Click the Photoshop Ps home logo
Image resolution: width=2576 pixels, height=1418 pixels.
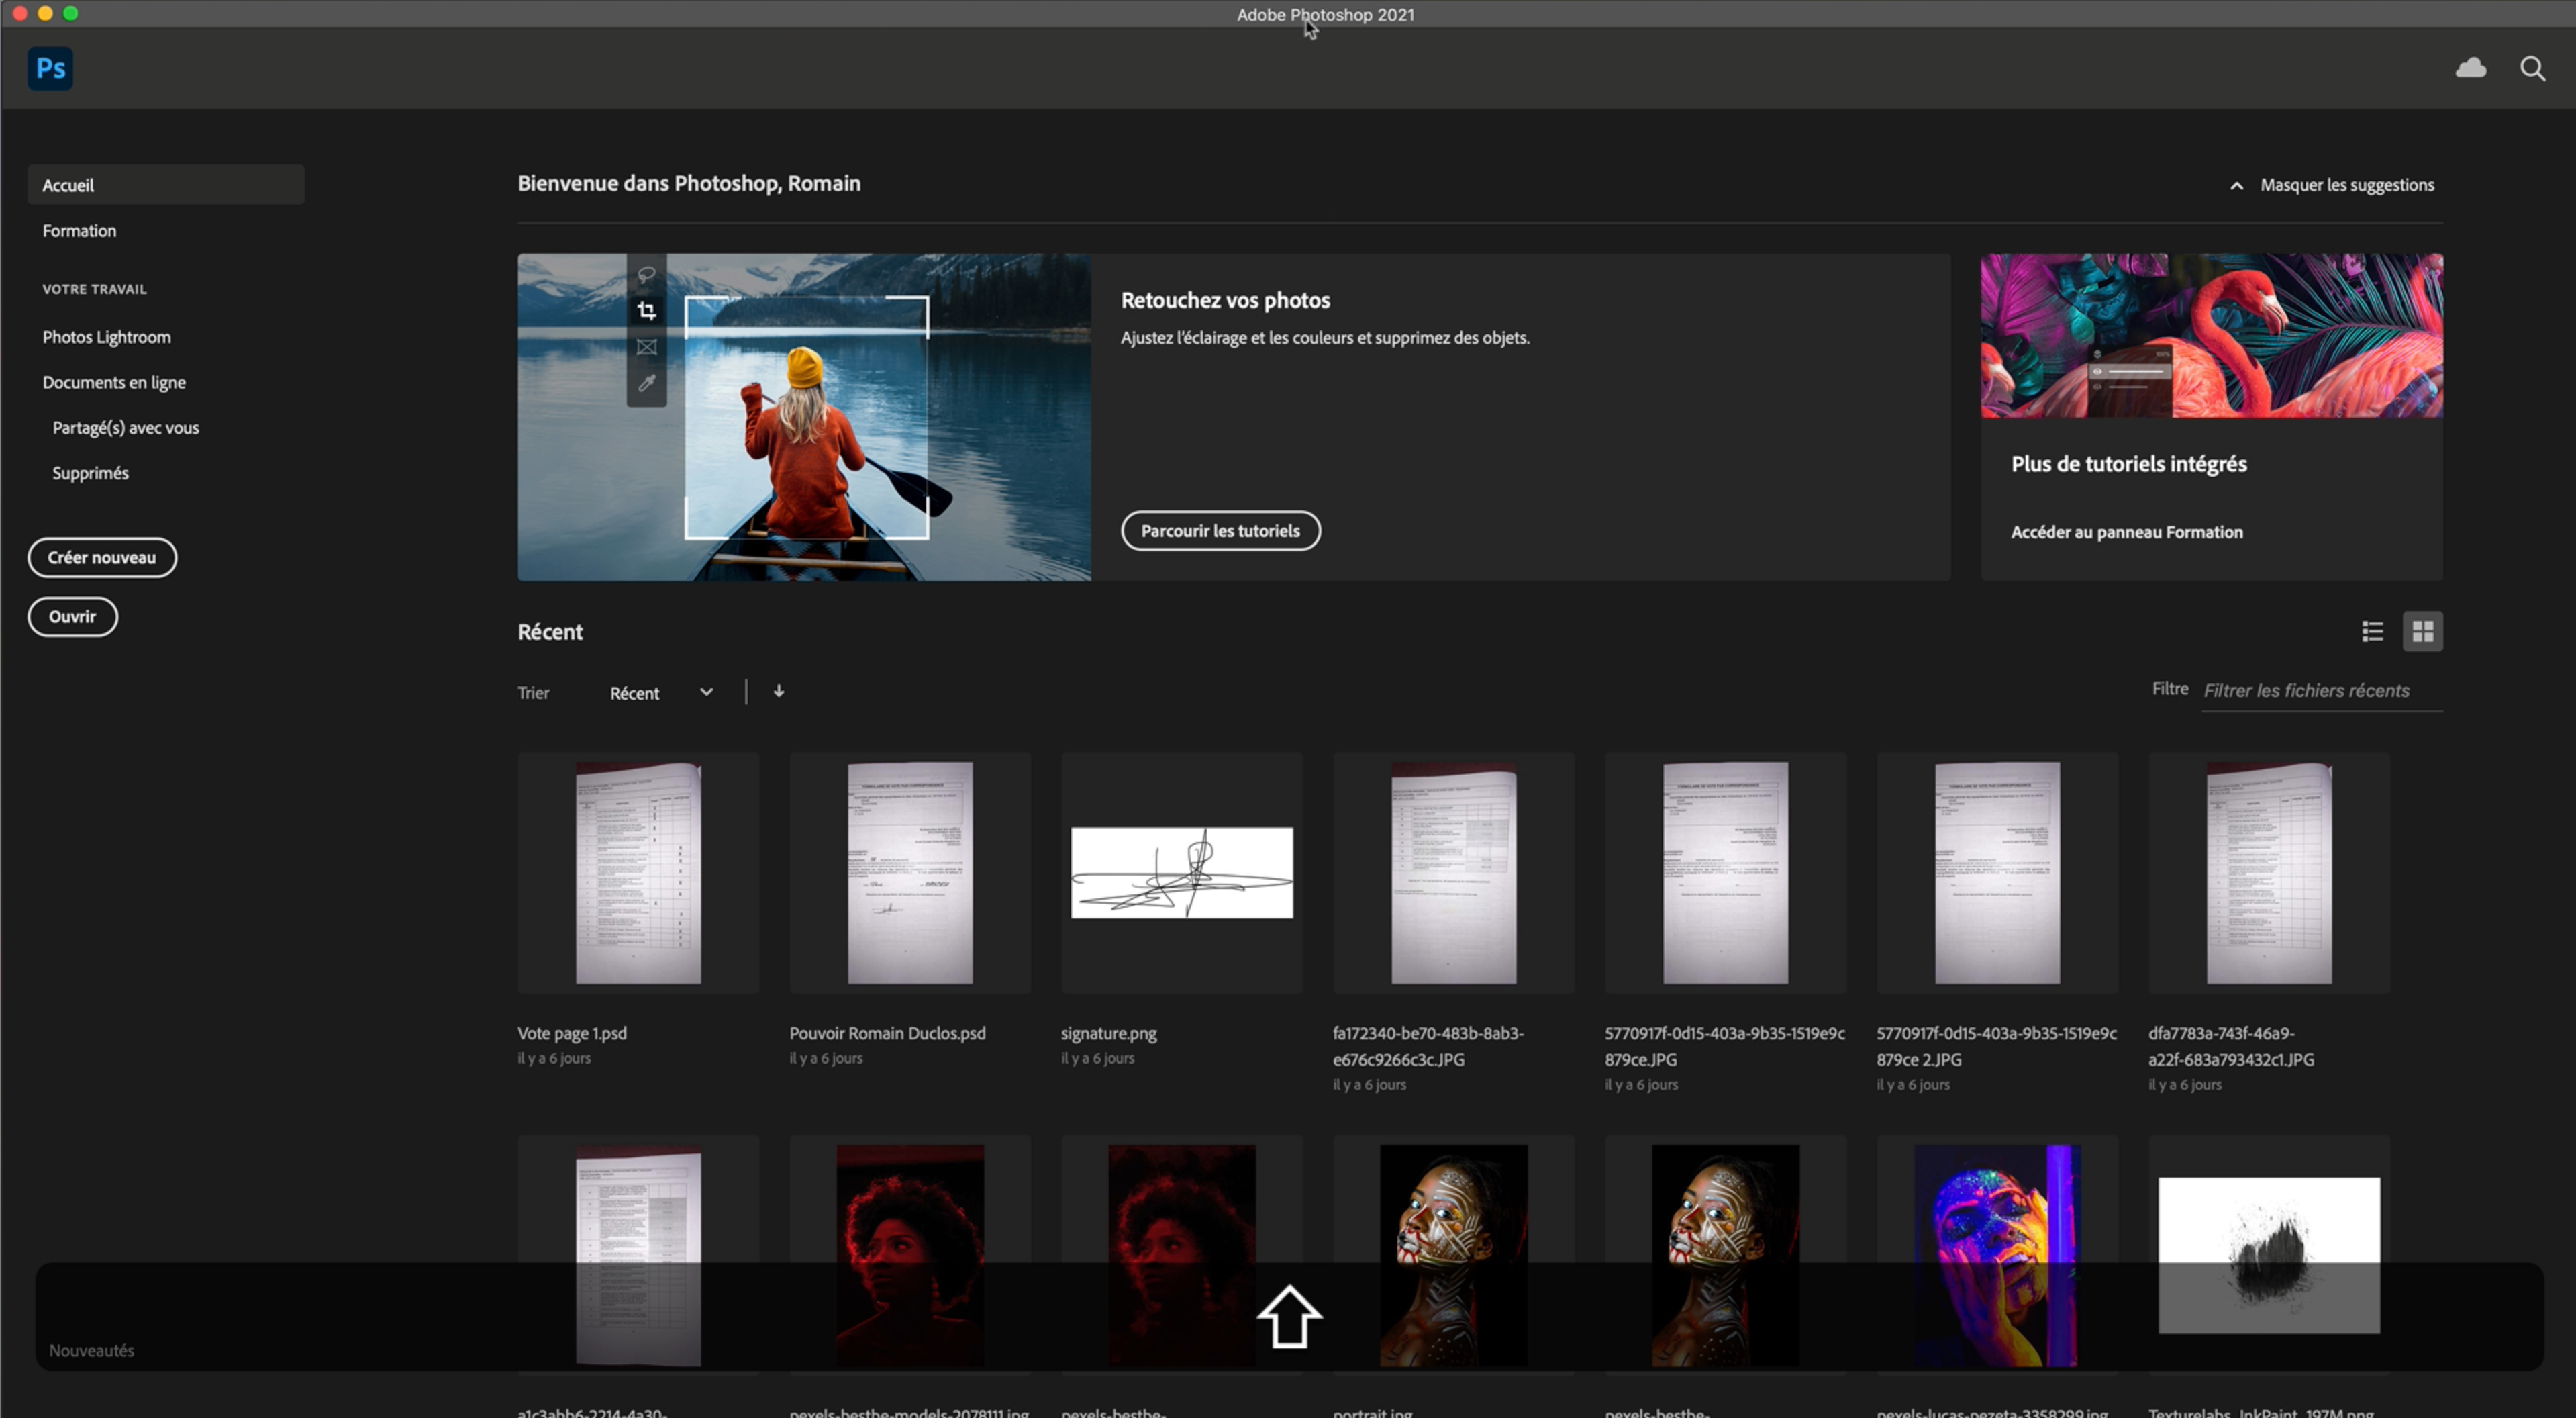[x=50, y=68]
